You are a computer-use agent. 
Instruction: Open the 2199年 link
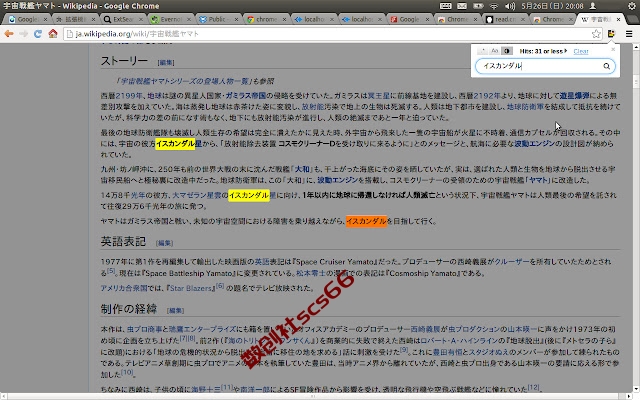(129, 96)
